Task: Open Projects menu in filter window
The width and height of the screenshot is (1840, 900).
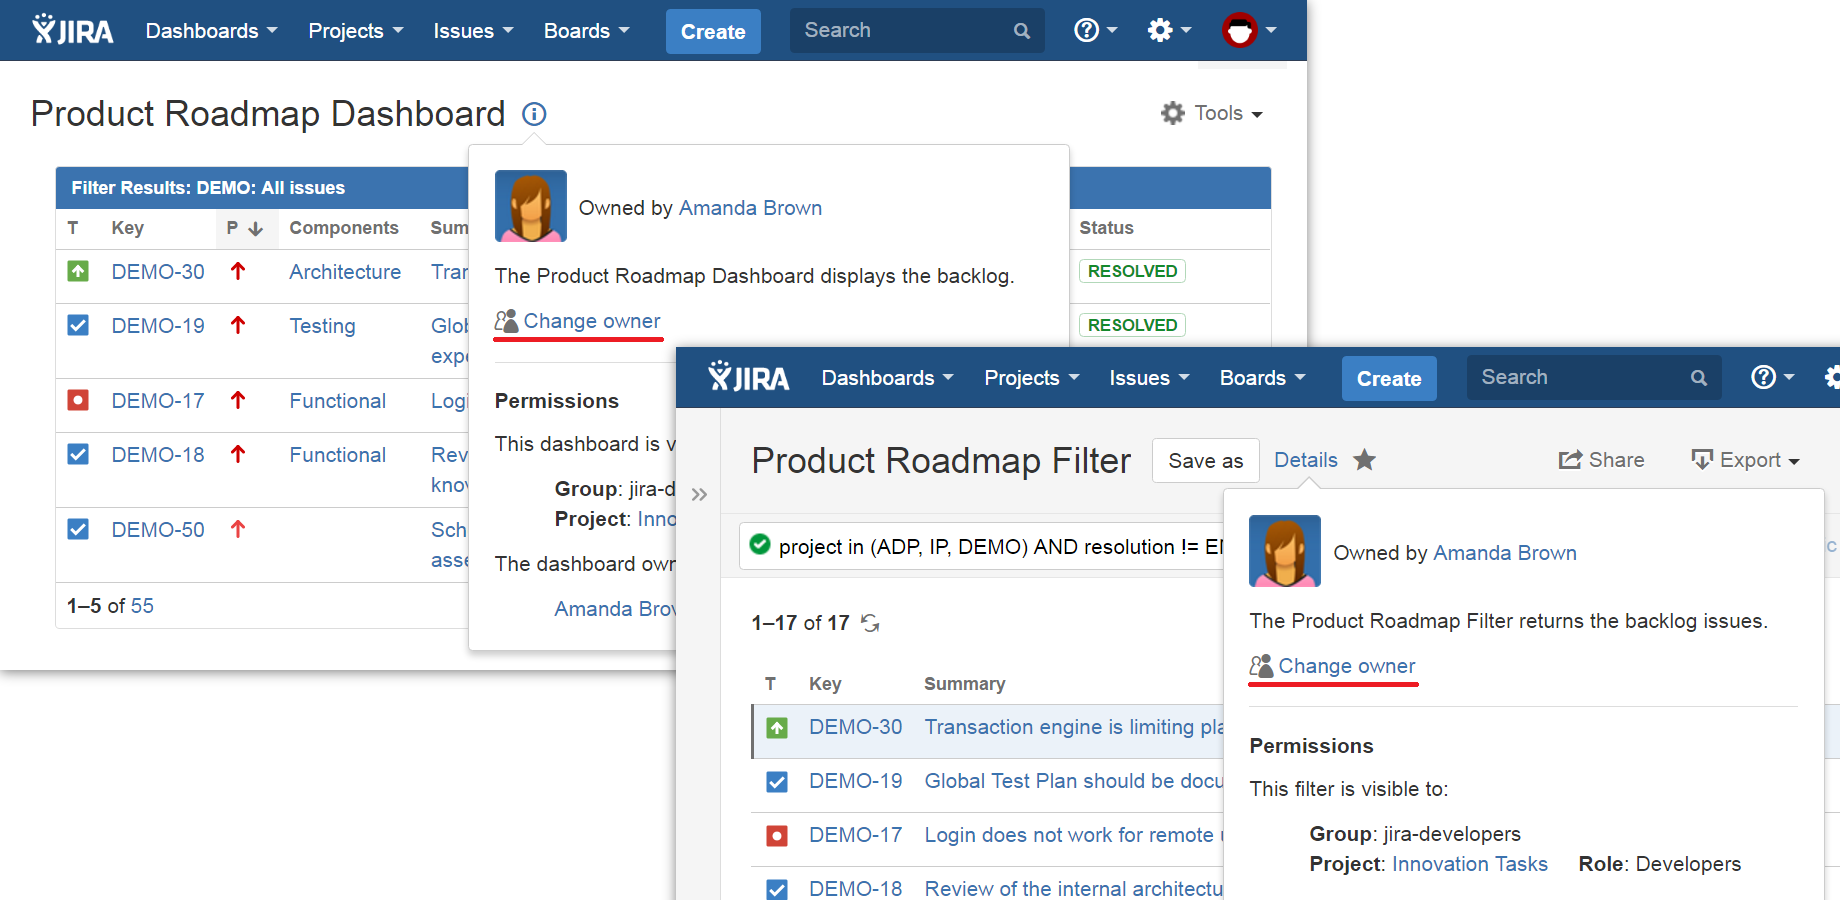Action: (x=1032, y=378)
